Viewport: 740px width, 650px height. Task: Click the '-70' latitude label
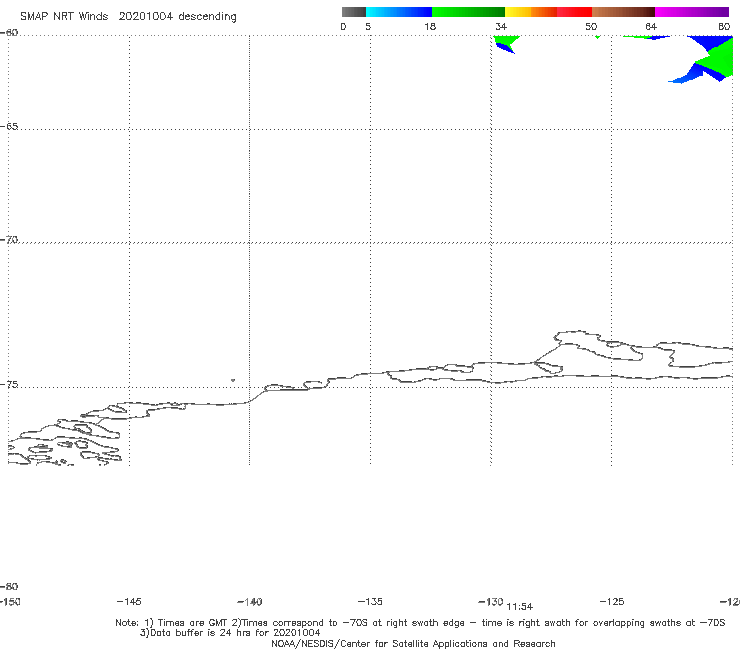pyautogui.click(x=9, y=240)
